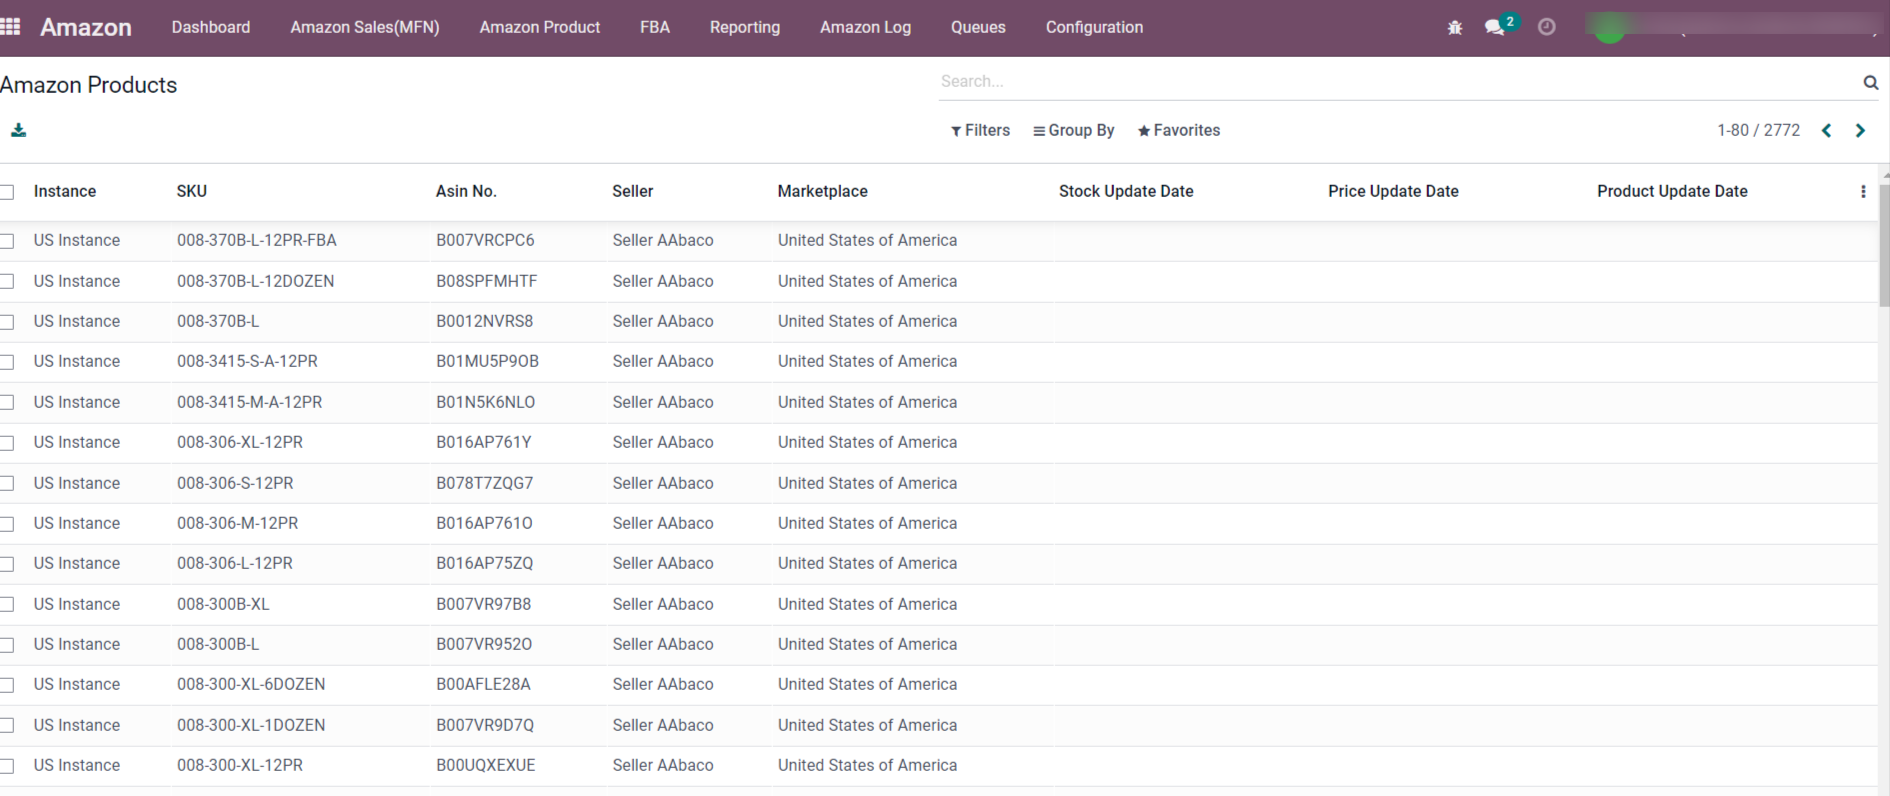Expand the Filters dropdown
1890x796 pixels.
(980, 131)
